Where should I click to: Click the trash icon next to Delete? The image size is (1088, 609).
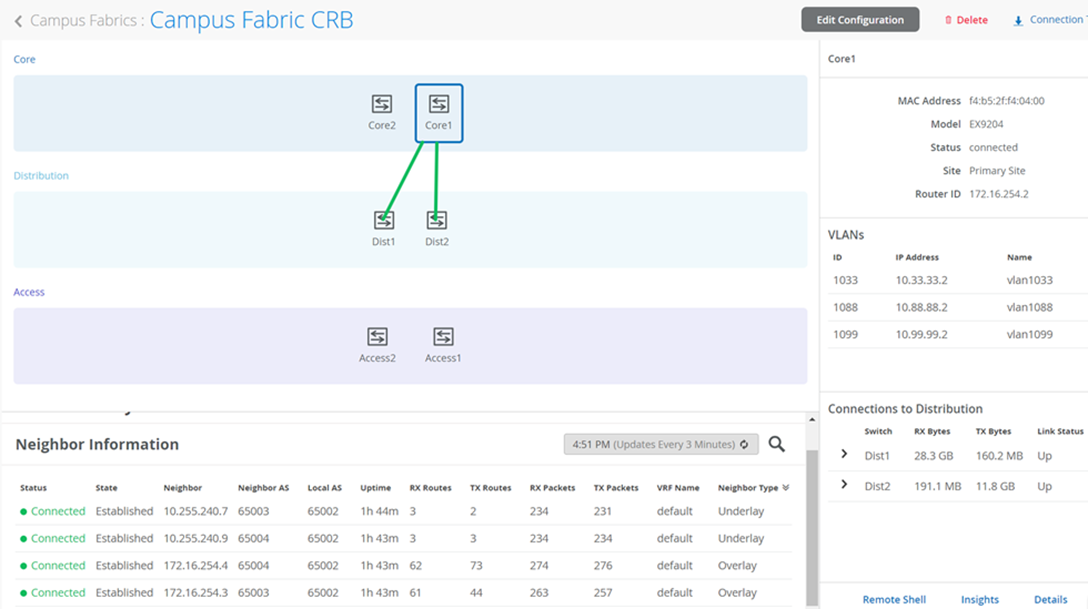[x=948, y=20]
